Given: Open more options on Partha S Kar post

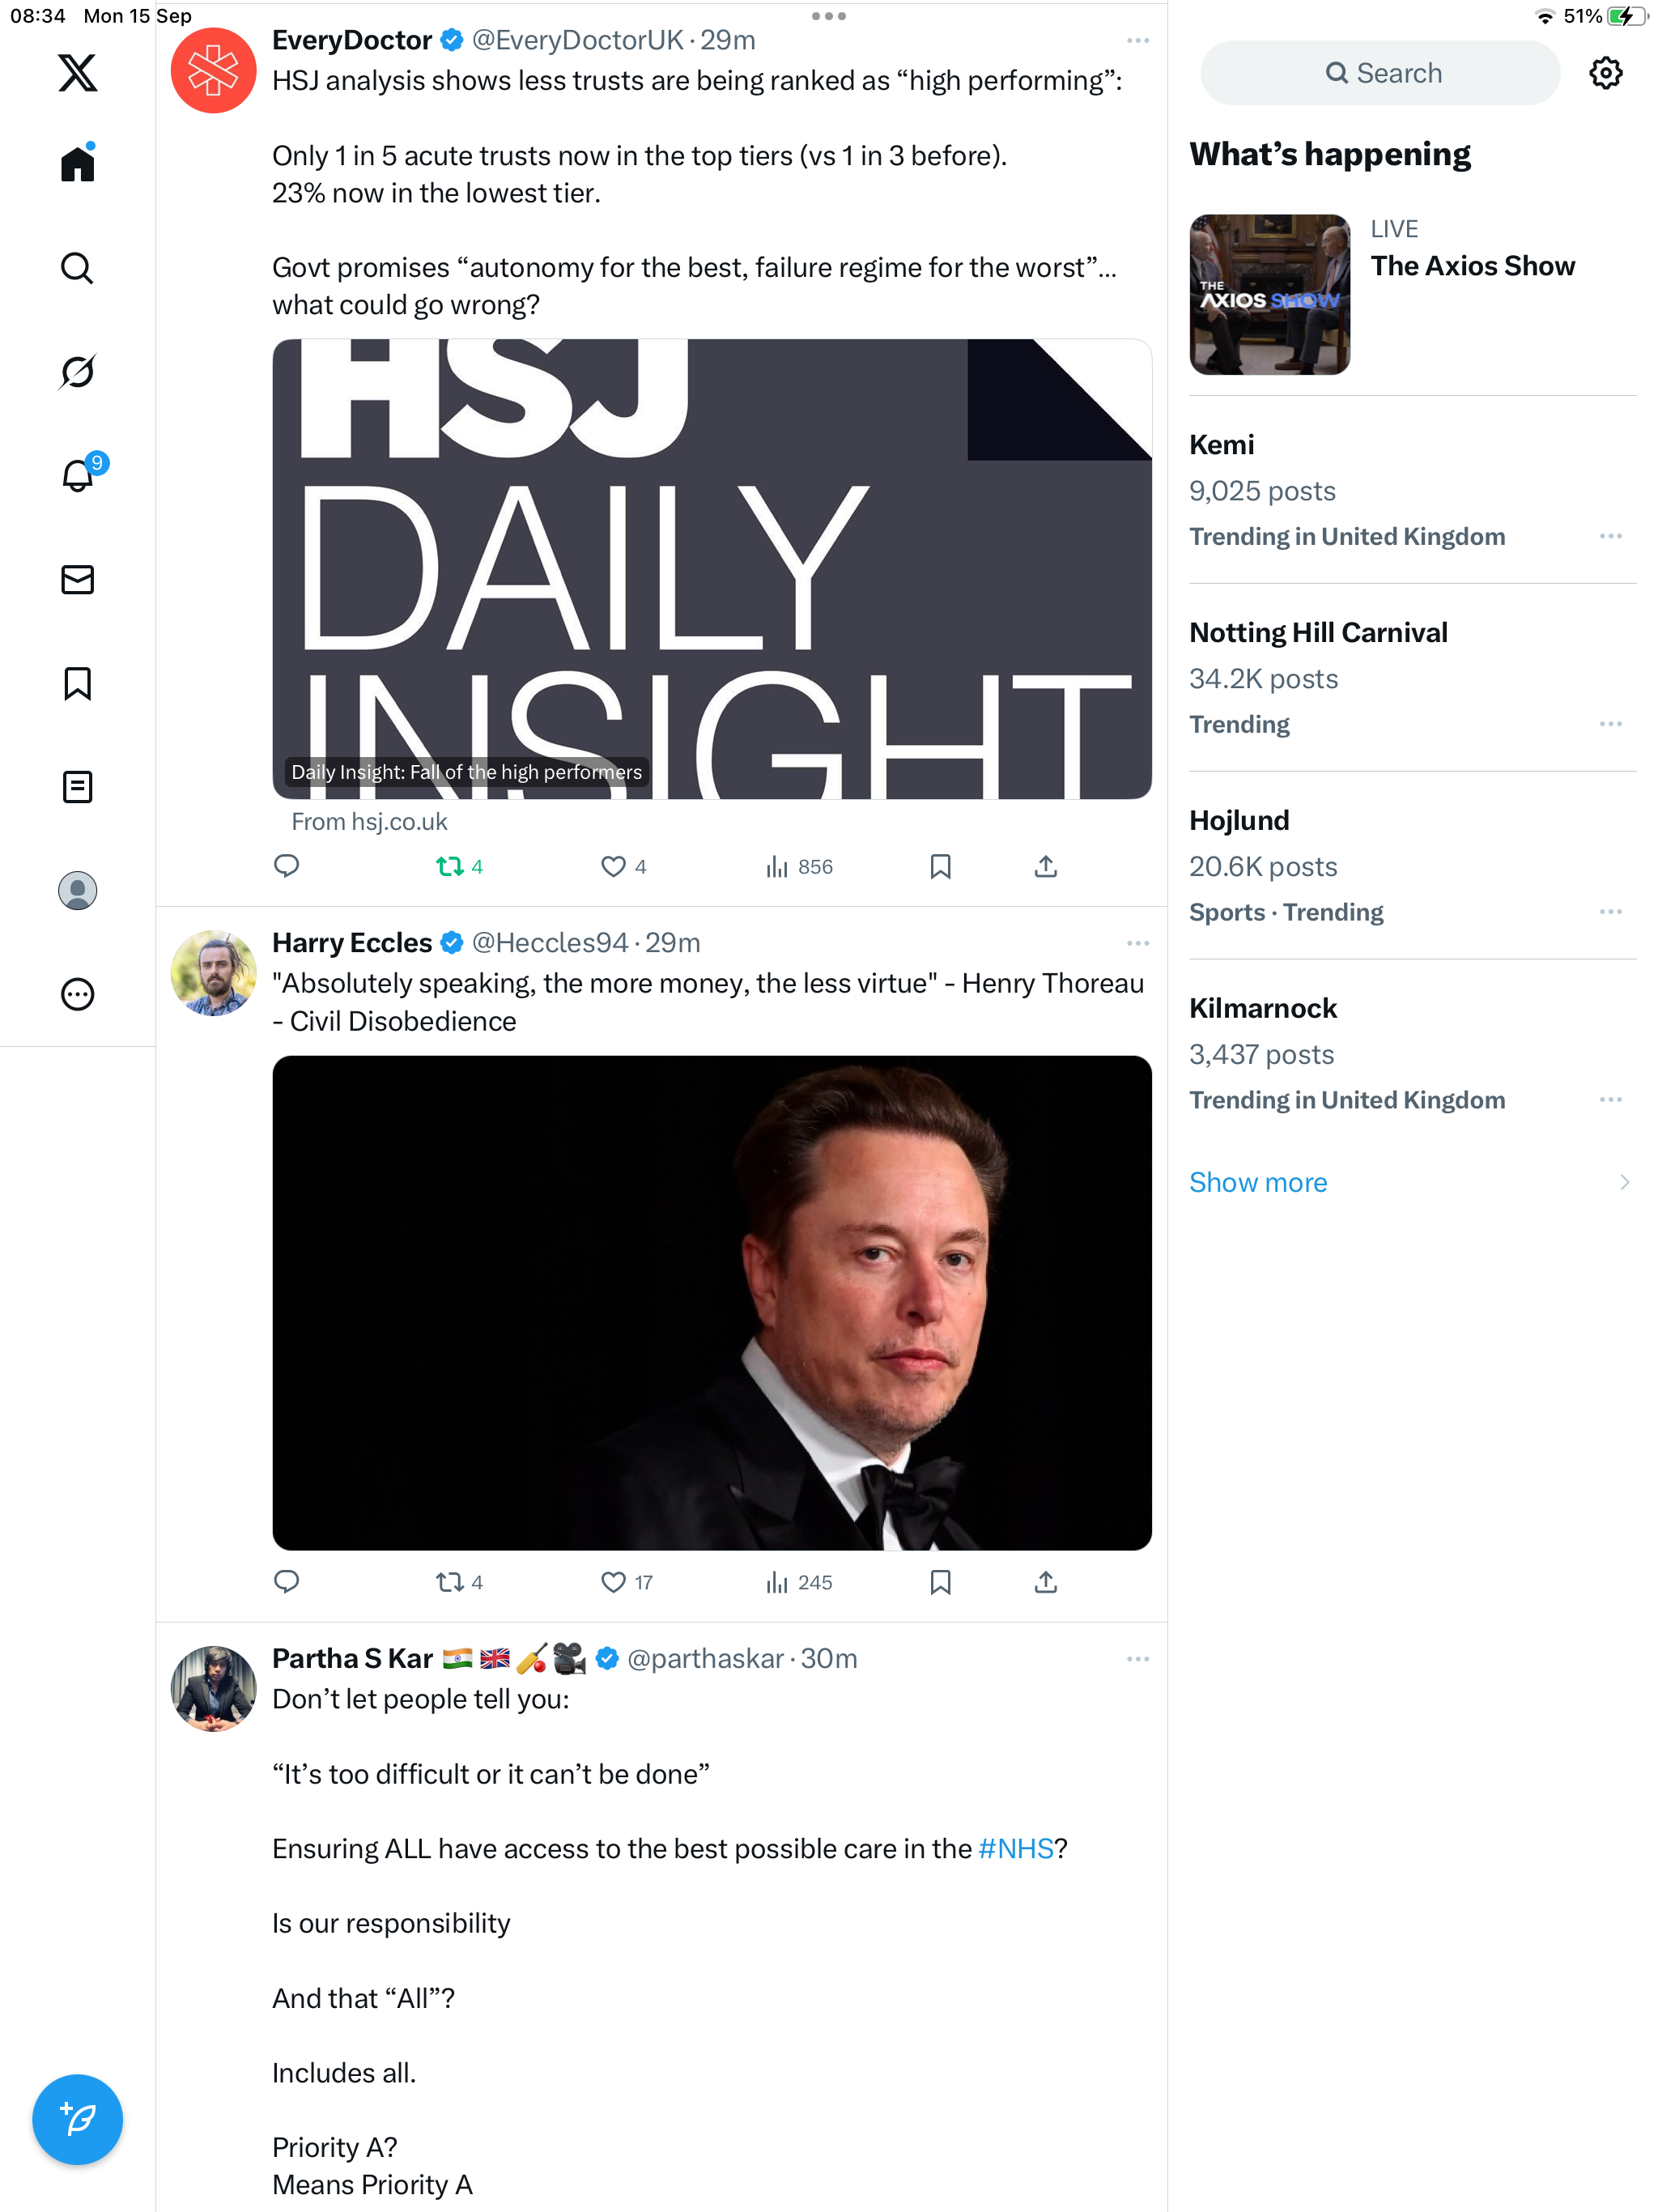Looking at the screenshot, I should click(x=1137, y=1659).
